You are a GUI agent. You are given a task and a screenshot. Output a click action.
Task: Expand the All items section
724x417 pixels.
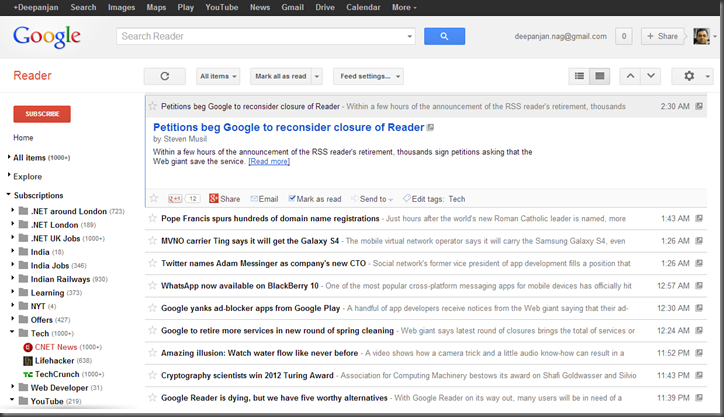tap(9, 157)
